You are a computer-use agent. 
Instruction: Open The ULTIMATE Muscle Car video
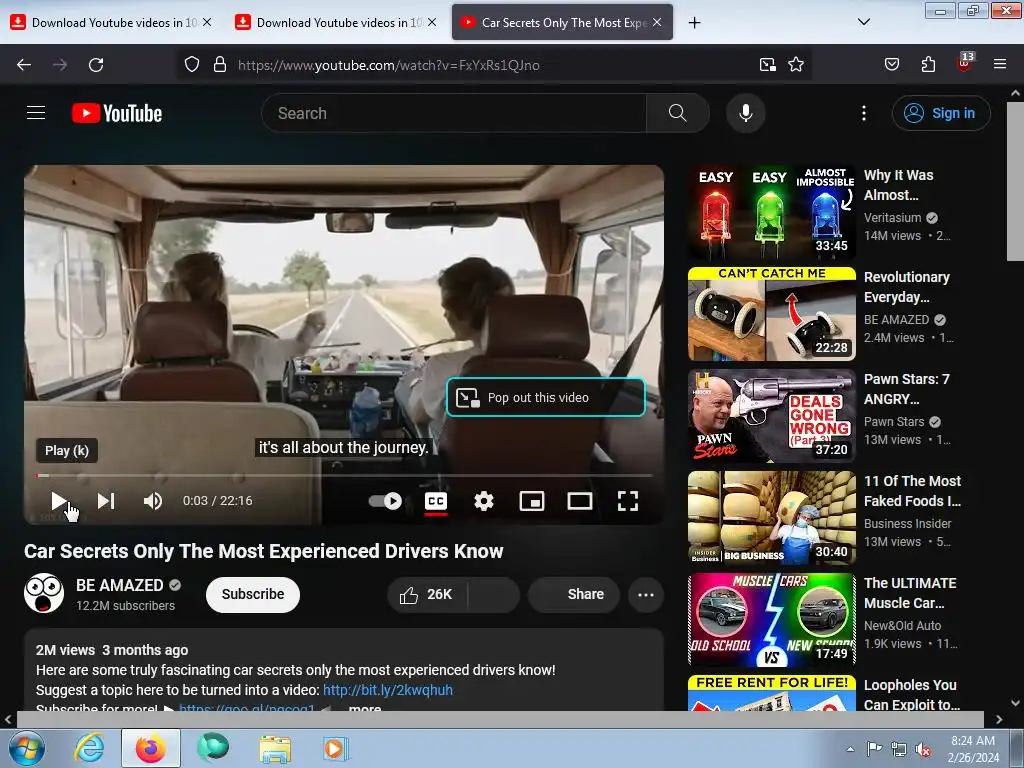pos(771,619)
